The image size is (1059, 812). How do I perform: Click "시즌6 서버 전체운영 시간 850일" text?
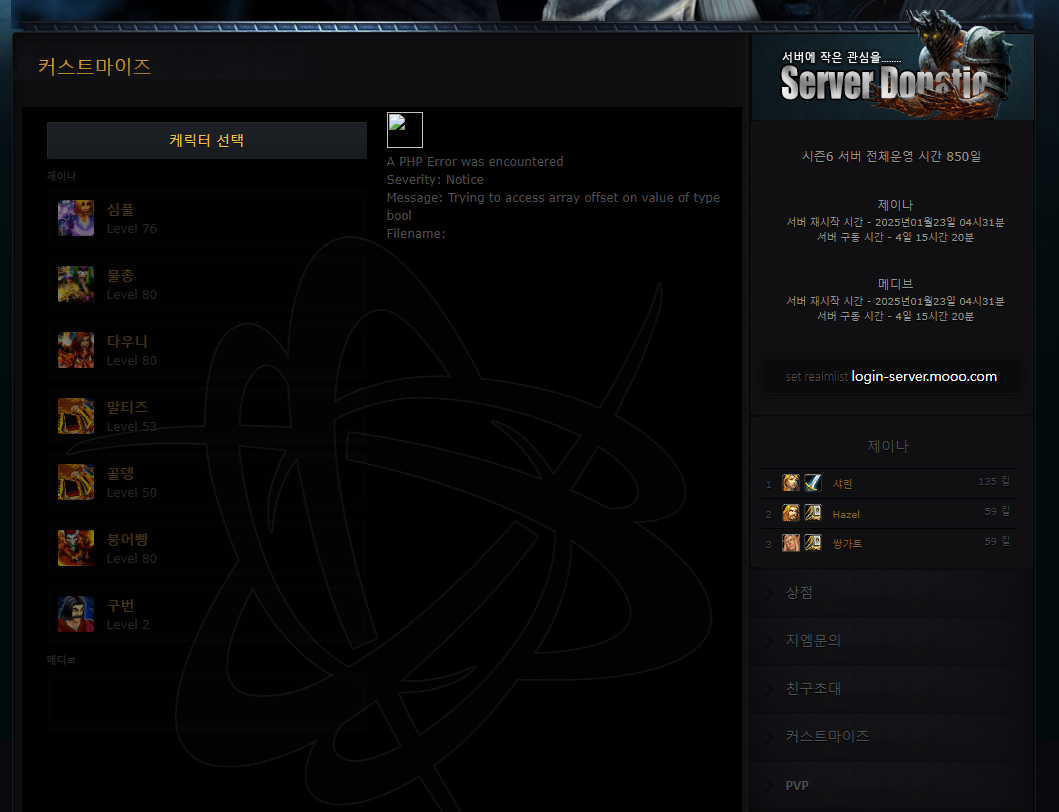pos(892,156)
